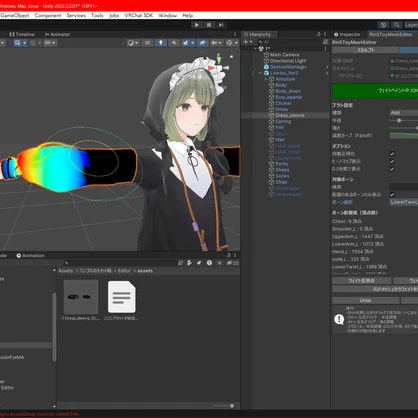Click the top toolbar search icon
The width and height of the screenshot is (418, 418).
396,25
